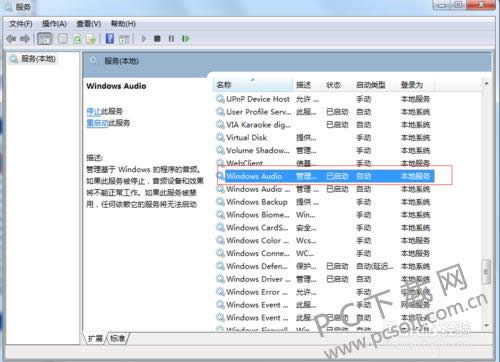Image resolution: width=500 pixels, height=362 pixels.
Task: Click the services list scrollbar thumb
Action: (x=486, y=272)
